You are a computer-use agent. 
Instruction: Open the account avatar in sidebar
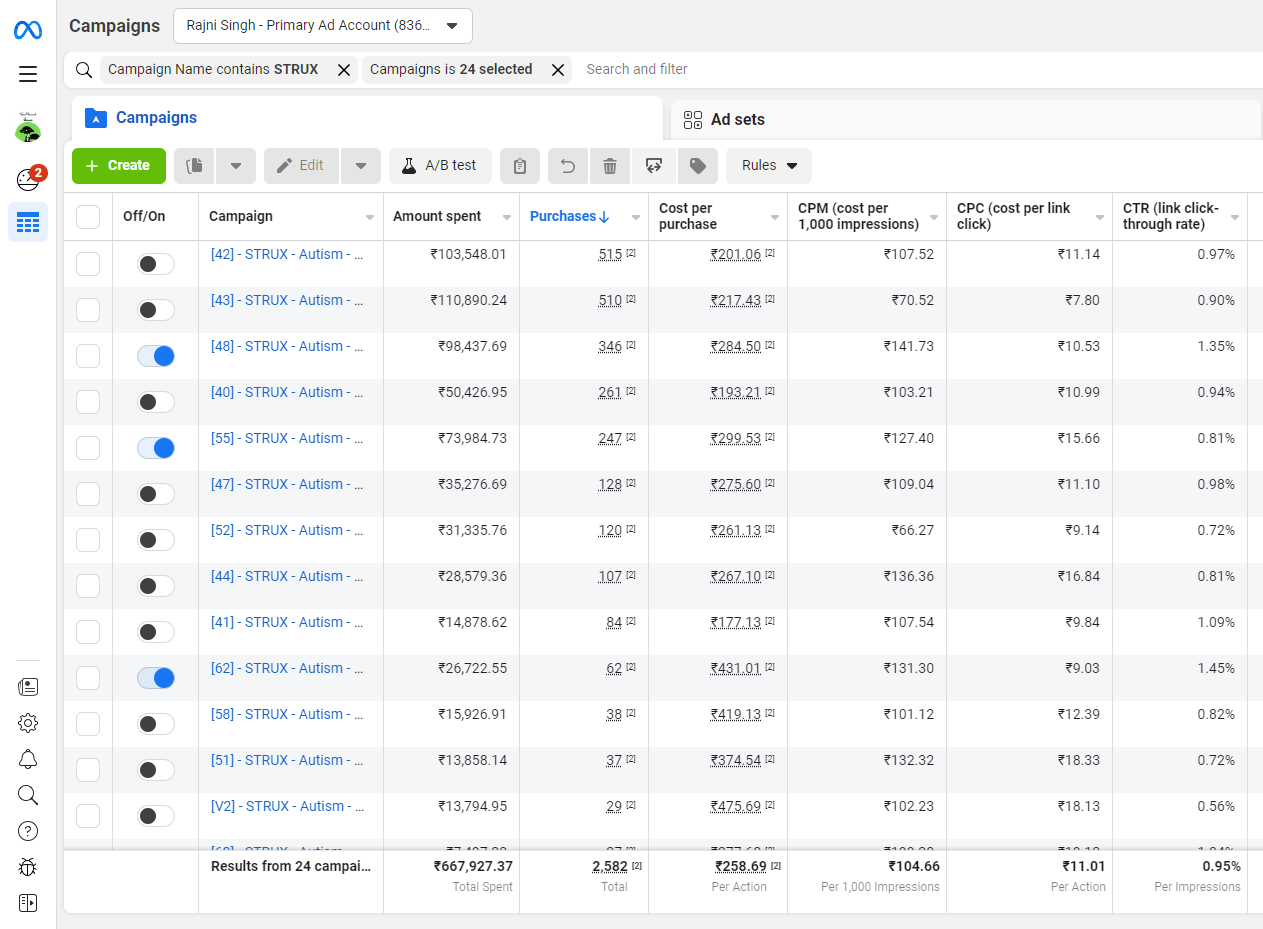click(x=28, y=127)
